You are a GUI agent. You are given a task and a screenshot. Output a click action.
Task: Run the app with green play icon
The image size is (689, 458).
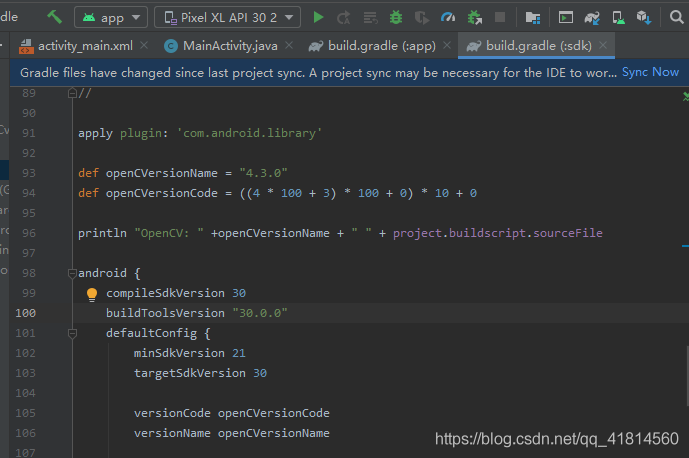pos(318,17)
